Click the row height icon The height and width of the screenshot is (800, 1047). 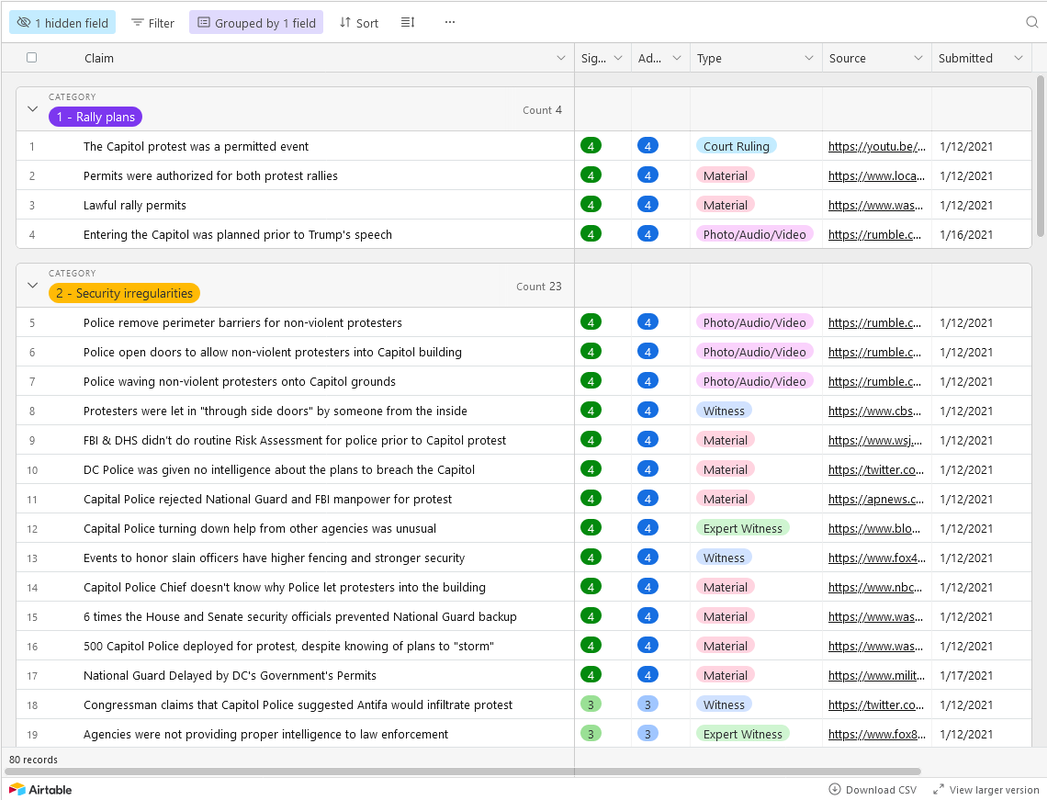pyautogui.click(x=407, y=22)
